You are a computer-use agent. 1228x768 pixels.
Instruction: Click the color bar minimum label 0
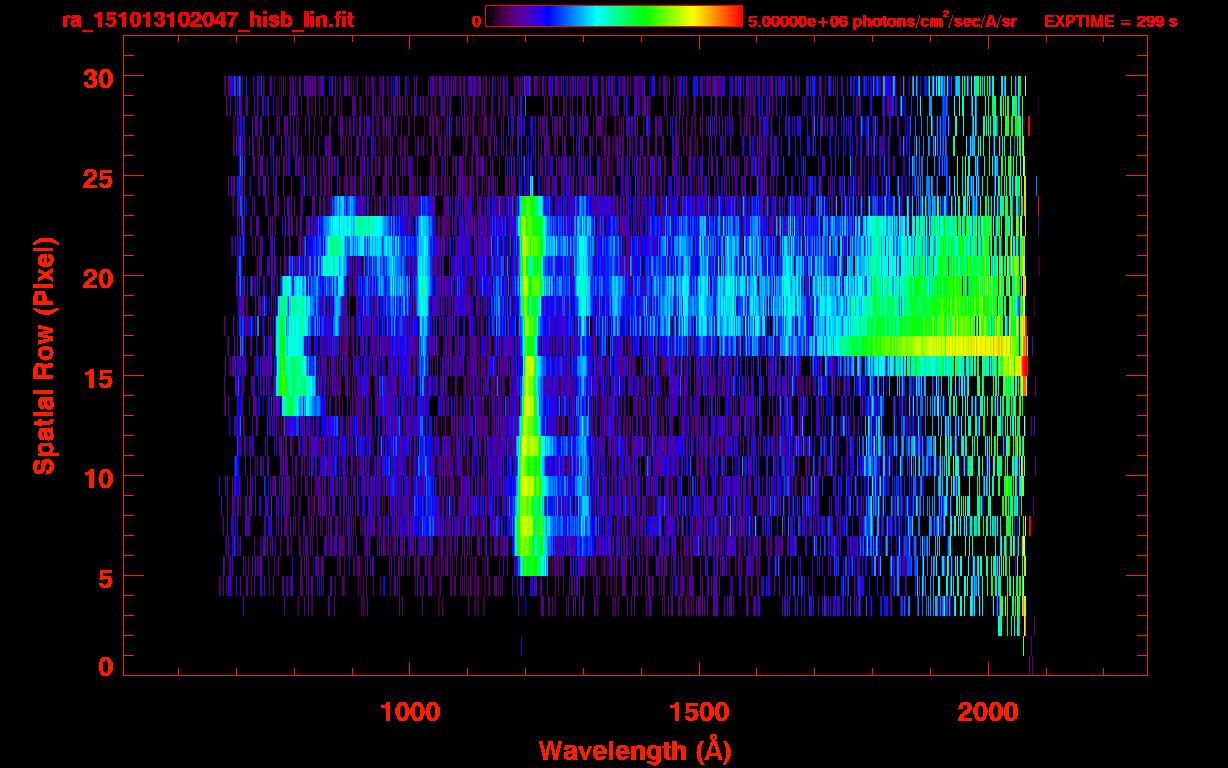(476, 21)
